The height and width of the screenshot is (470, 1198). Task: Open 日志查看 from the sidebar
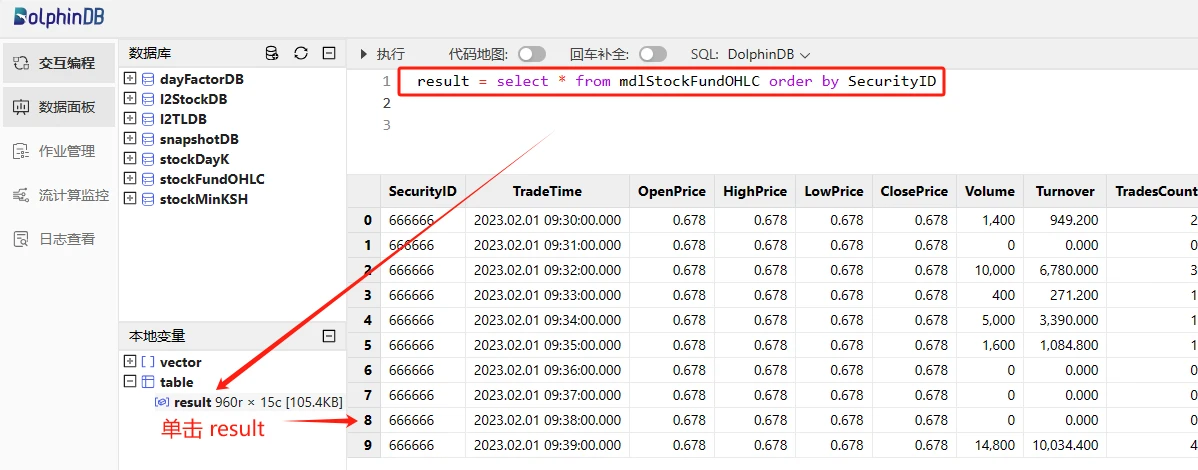pyautogui.click(x=57, y=239)
